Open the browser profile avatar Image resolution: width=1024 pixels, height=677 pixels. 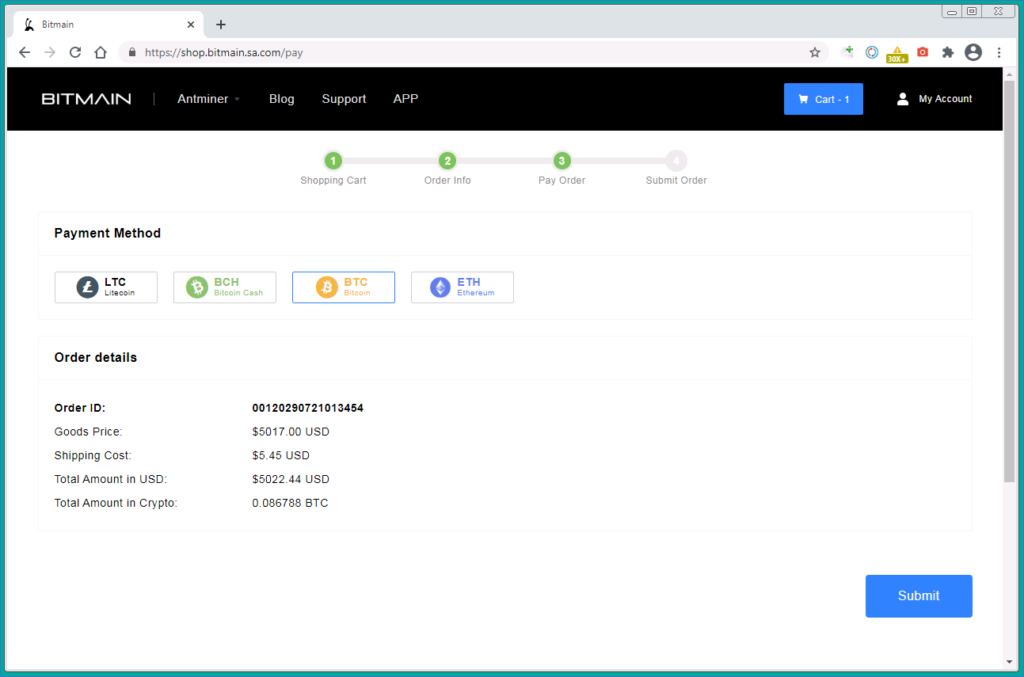[x=973, y=52]
